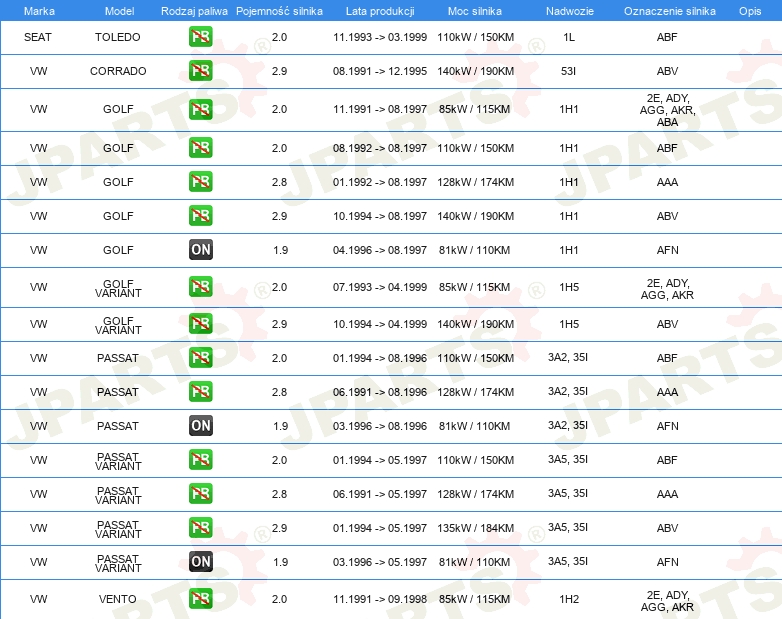Click date range 11.1993 -> 03.1999

tap(380, 37)
